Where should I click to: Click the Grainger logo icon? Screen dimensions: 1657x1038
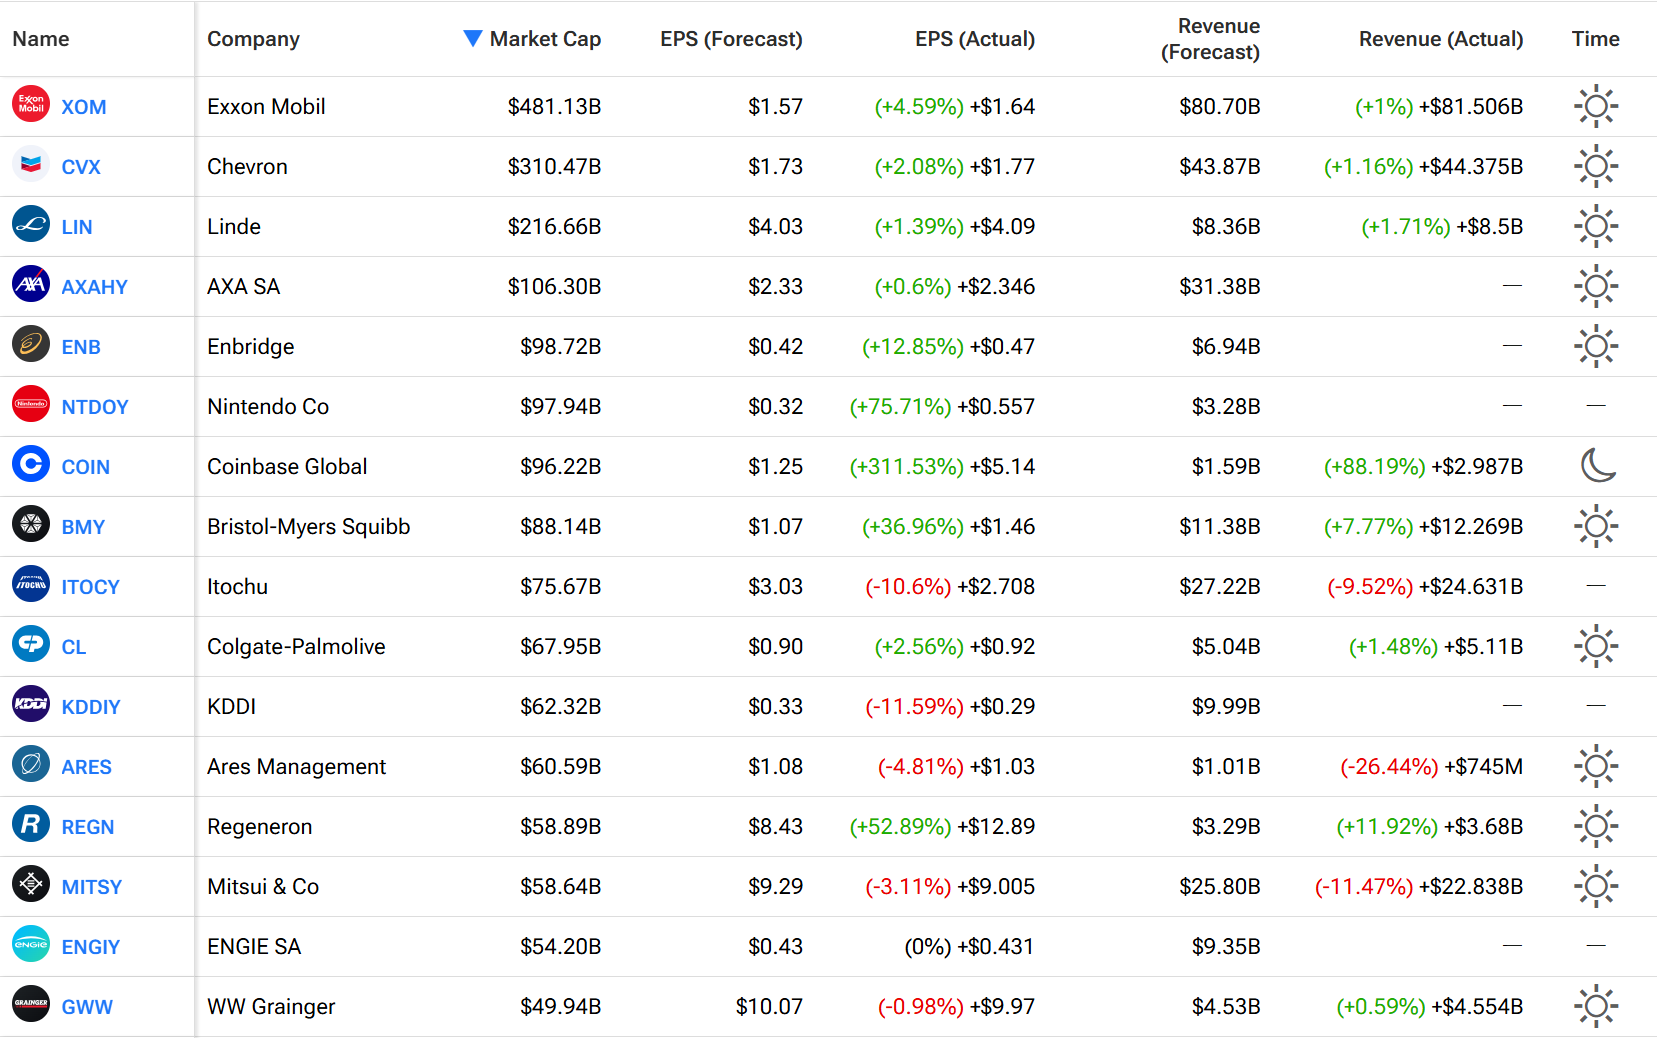coord(31,1004)
